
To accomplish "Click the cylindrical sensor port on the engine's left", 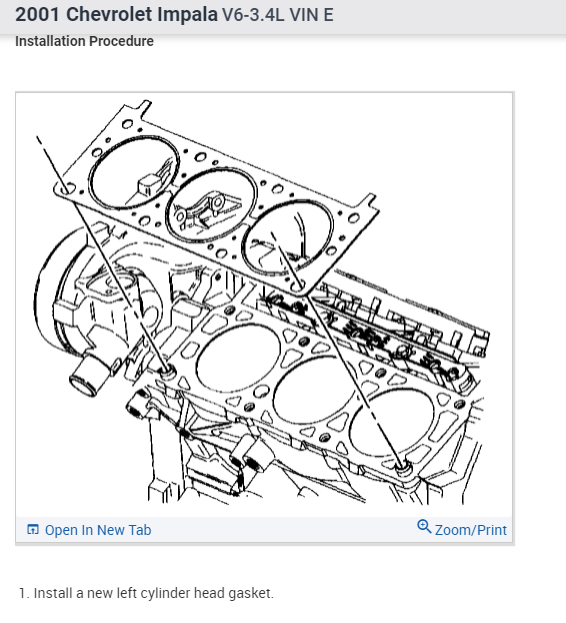I will tap(91, 375).
